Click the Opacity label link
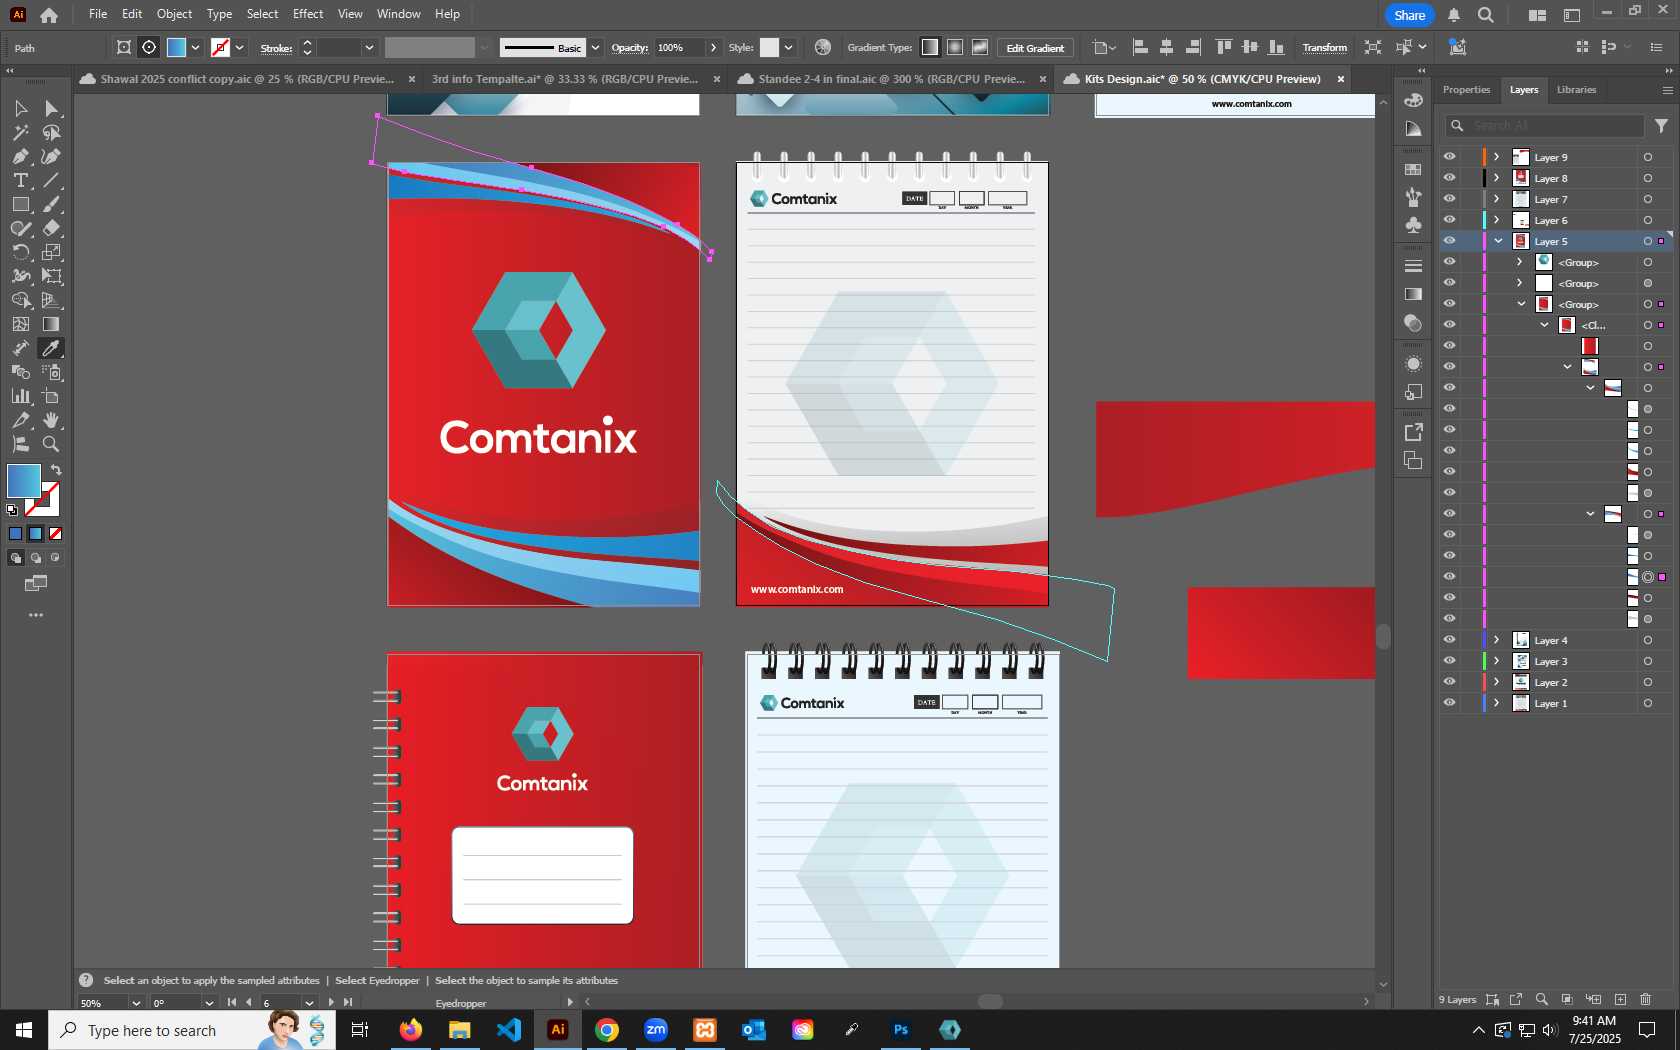This screenshot has height=1050, width=1680. point(629,48)
